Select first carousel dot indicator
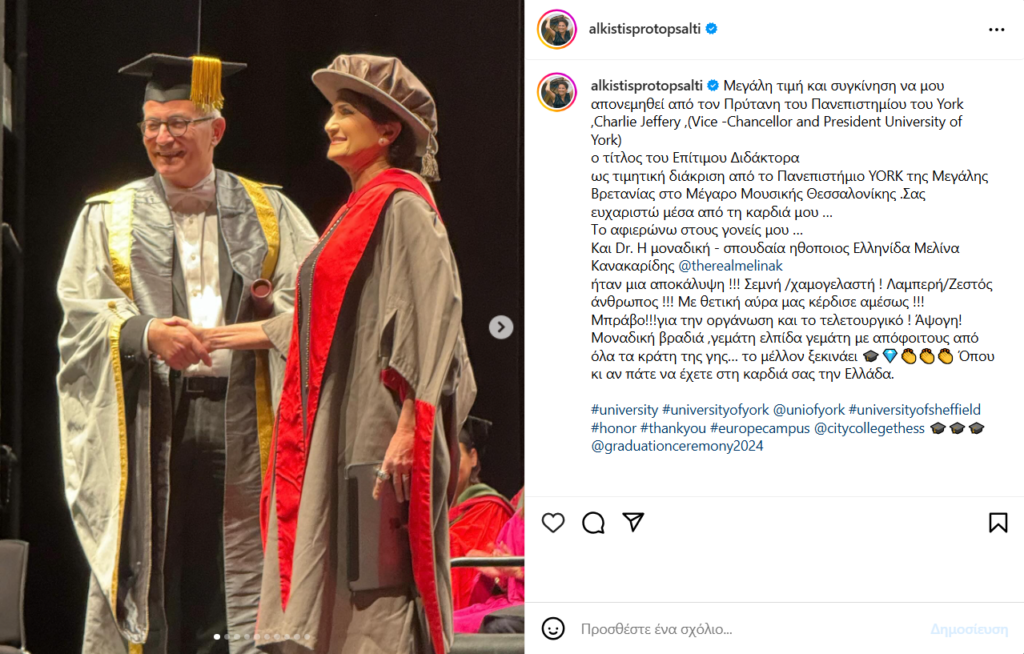 pos(217,636)
